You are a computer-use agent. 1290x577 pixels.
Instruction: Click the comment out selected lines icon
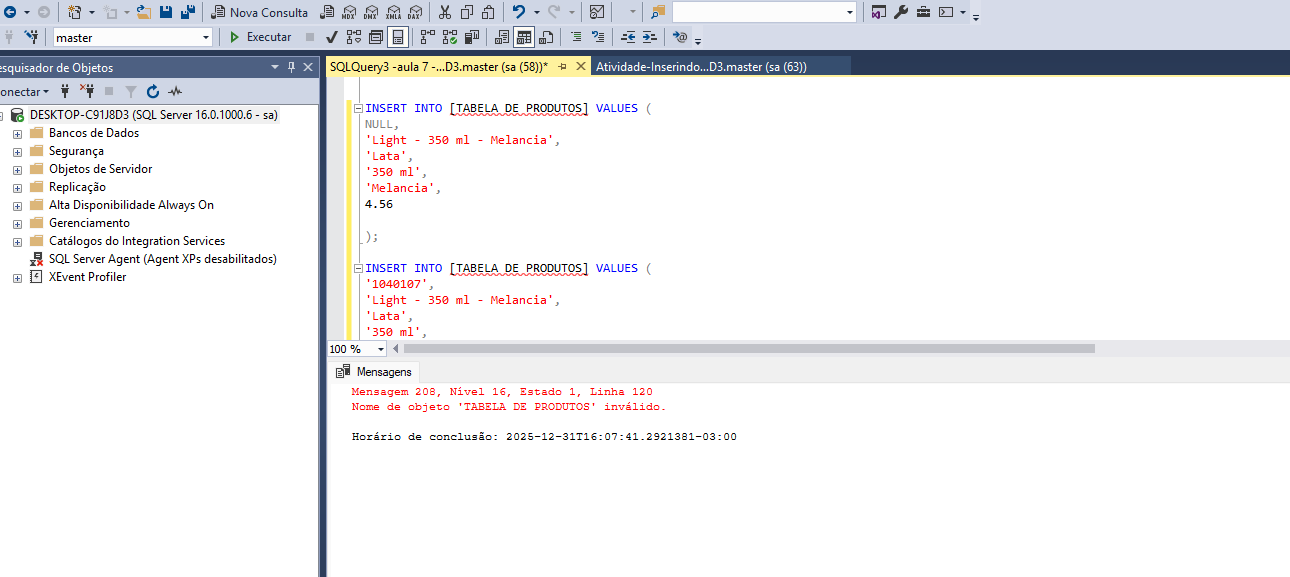576,37
